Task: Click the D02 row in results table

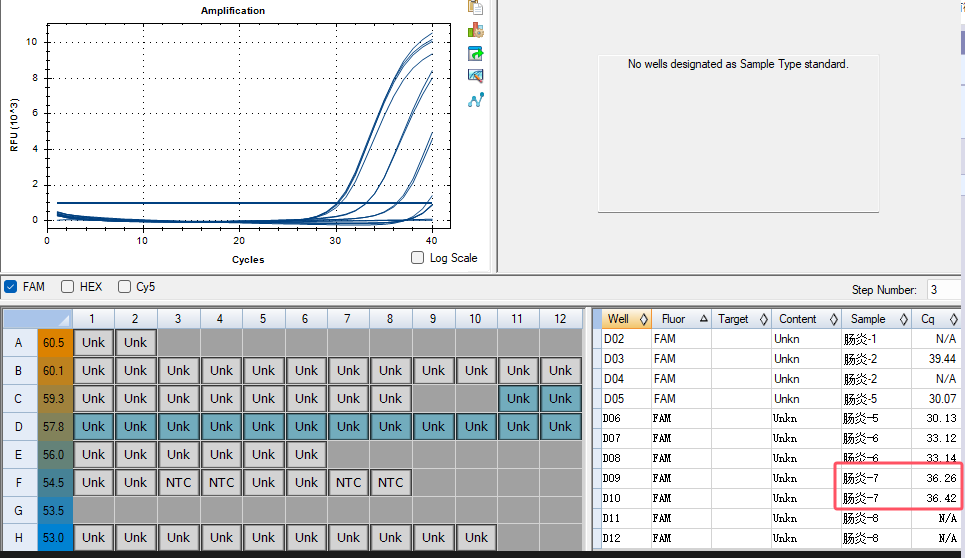Action: pos(781,339)
